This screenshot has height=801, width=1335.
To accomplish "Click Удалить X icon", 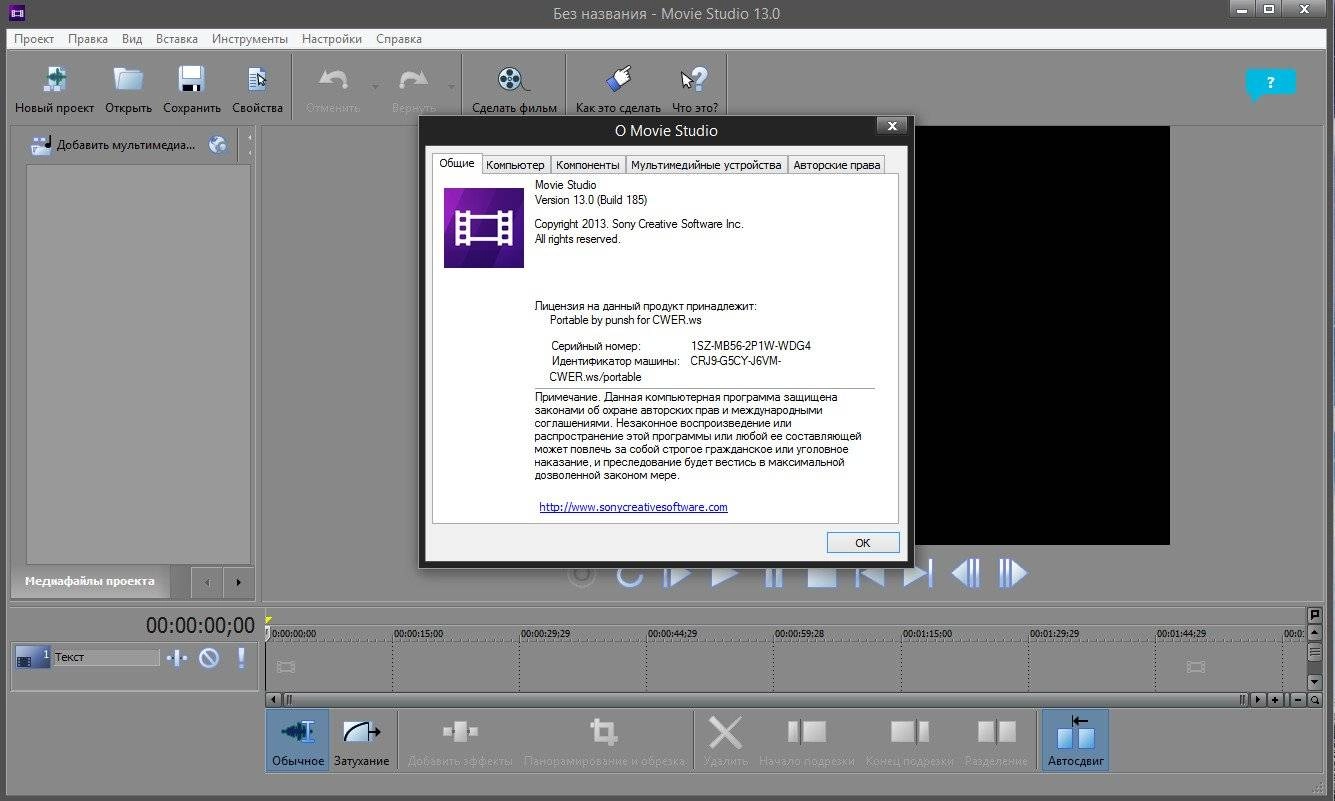I will (725, 741).
